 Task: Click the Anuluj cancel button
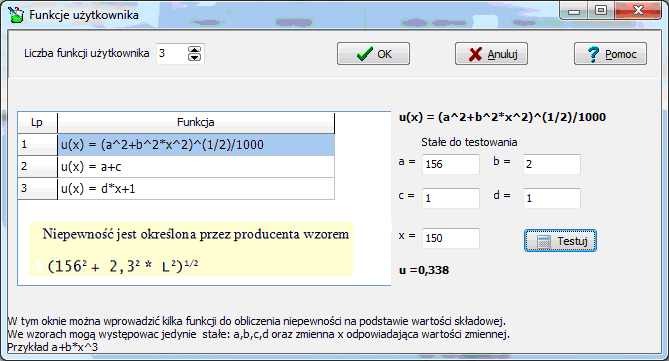point(491,54)
